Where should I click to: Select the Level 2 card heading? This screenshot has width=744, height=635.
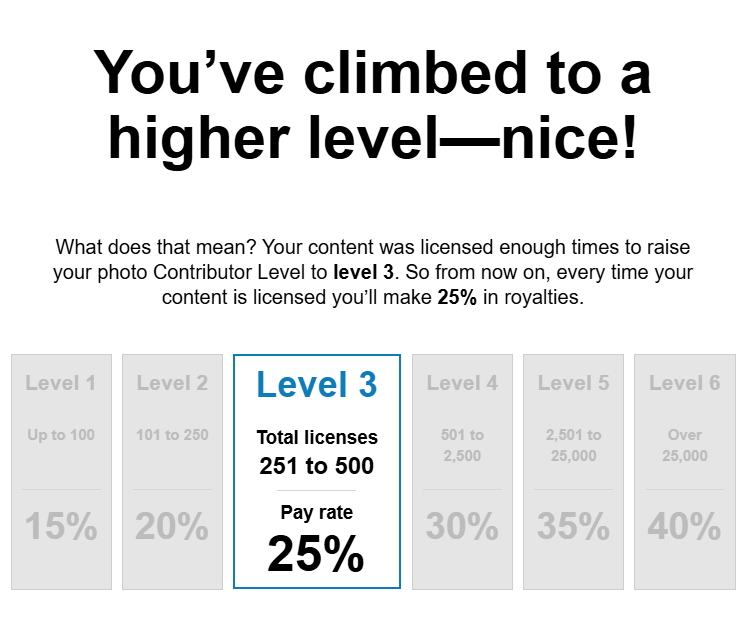(172, 382)
